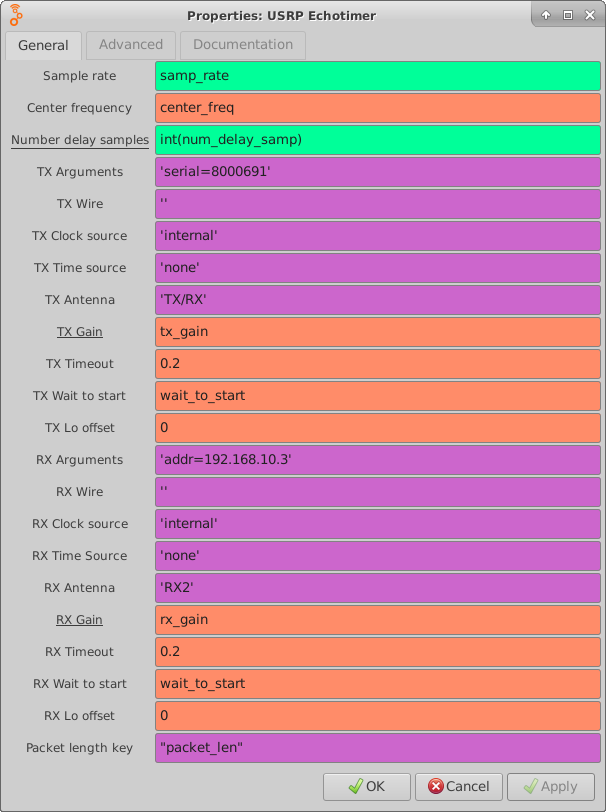Click the Center frequency input
The height and width of the screenshot is (812, 606).
click(x=378, y=108)
